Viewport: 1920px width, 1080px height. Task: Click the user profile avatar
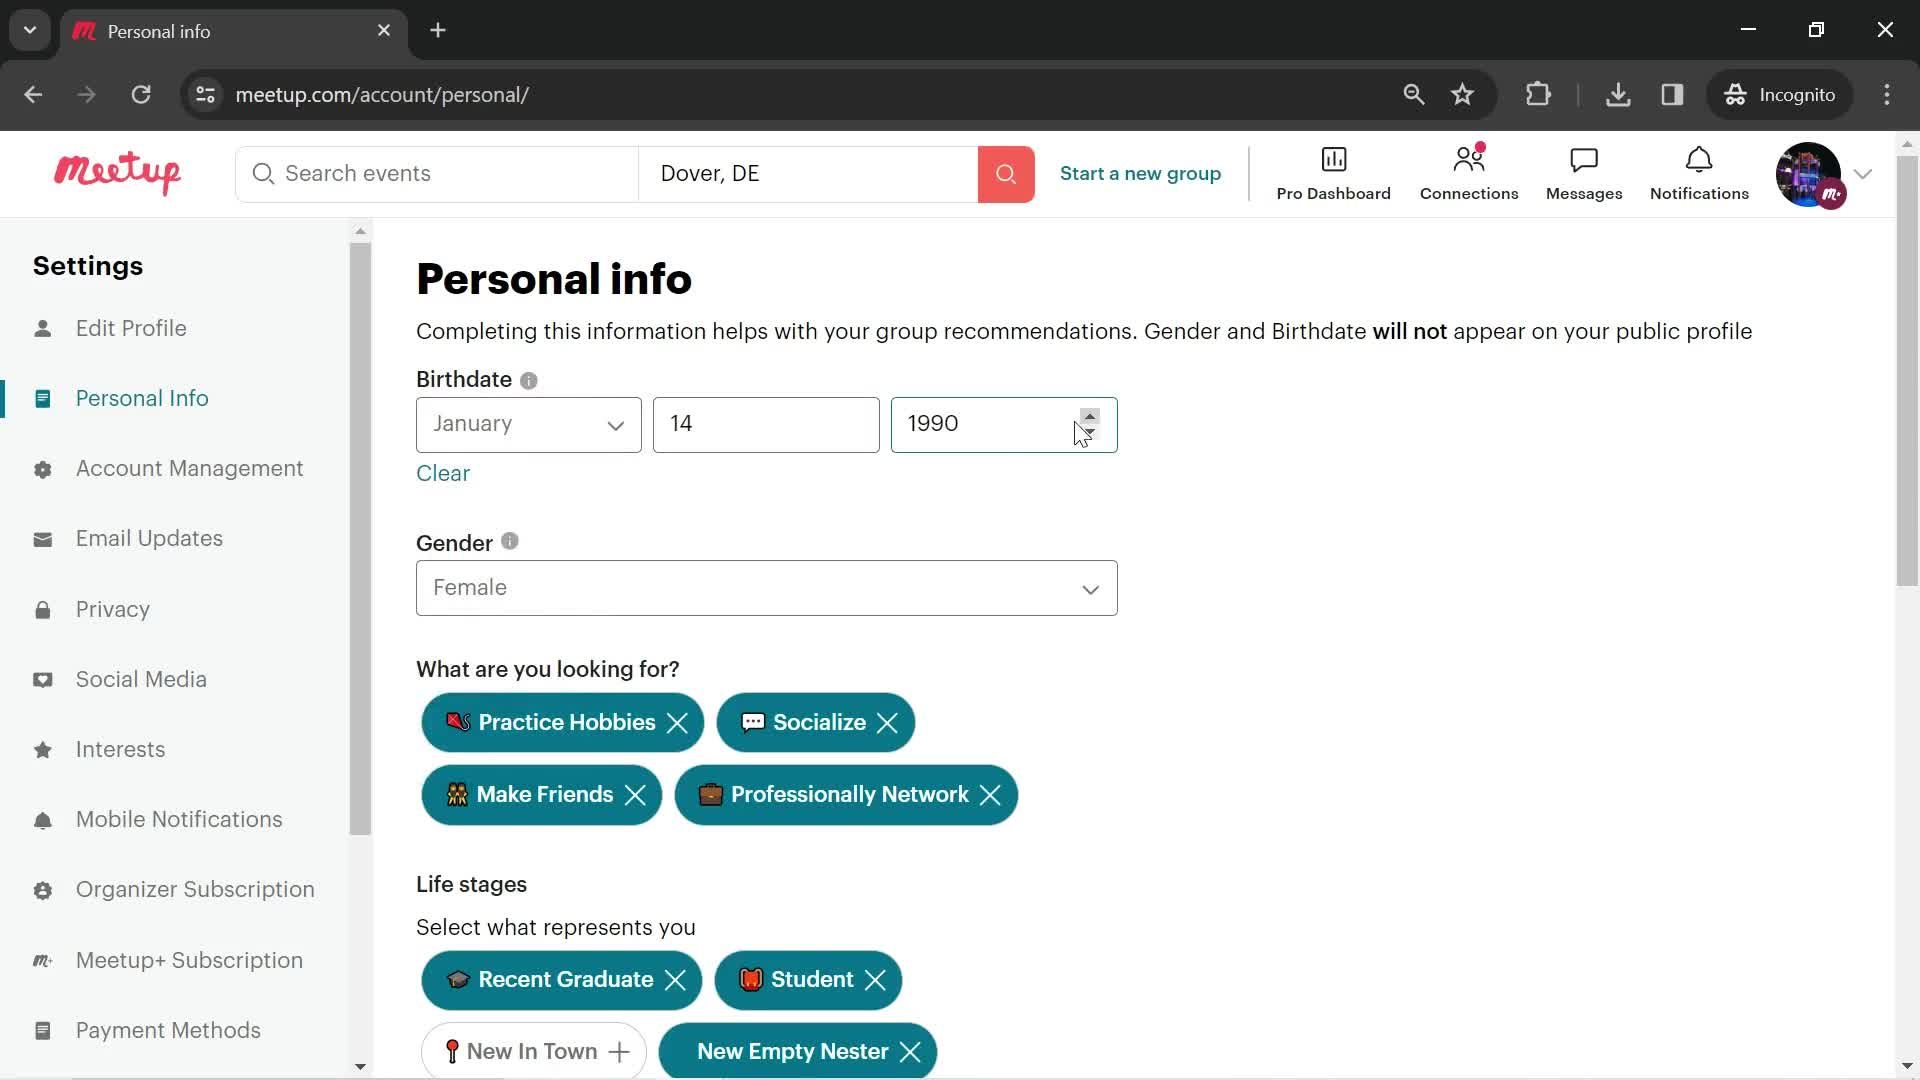[x=1811, y=173]
